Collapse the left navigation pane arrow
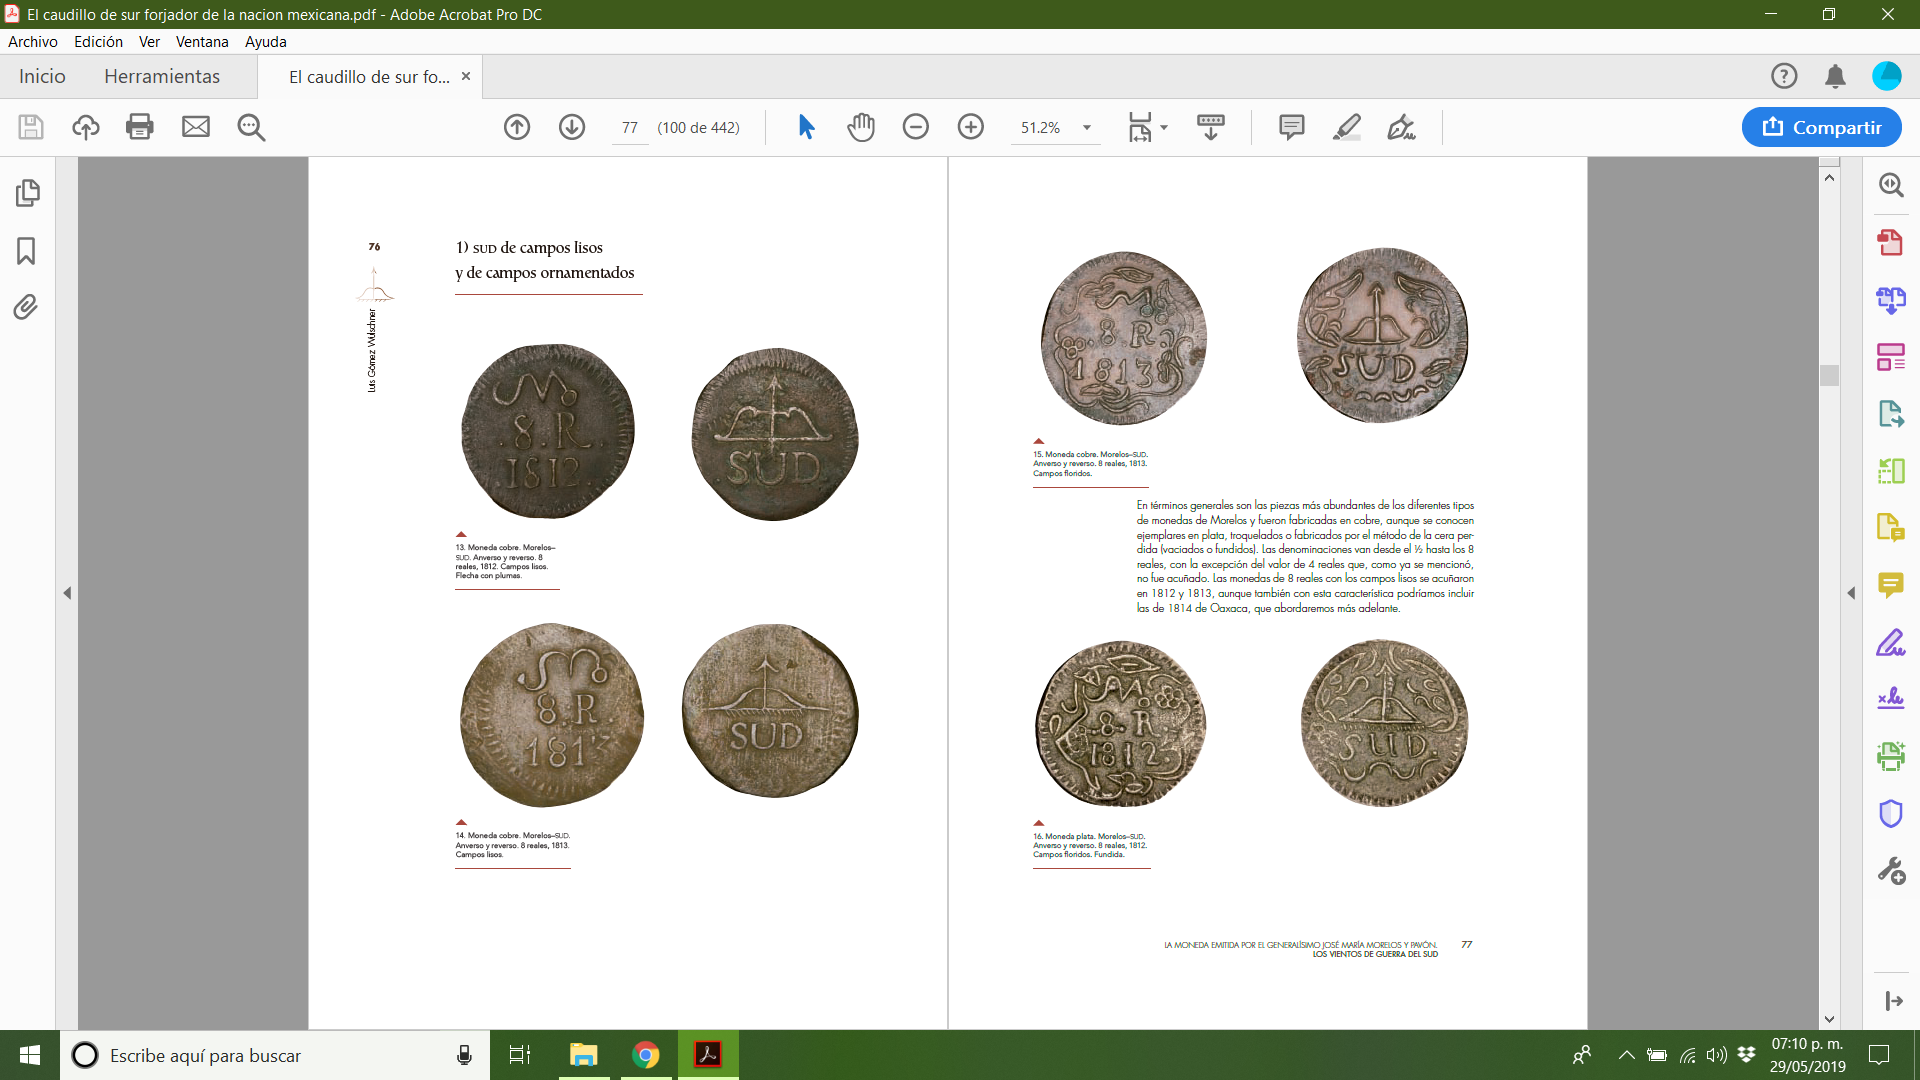The width and height of the screenshot is (1920, 1080). [x=67, y=593]
